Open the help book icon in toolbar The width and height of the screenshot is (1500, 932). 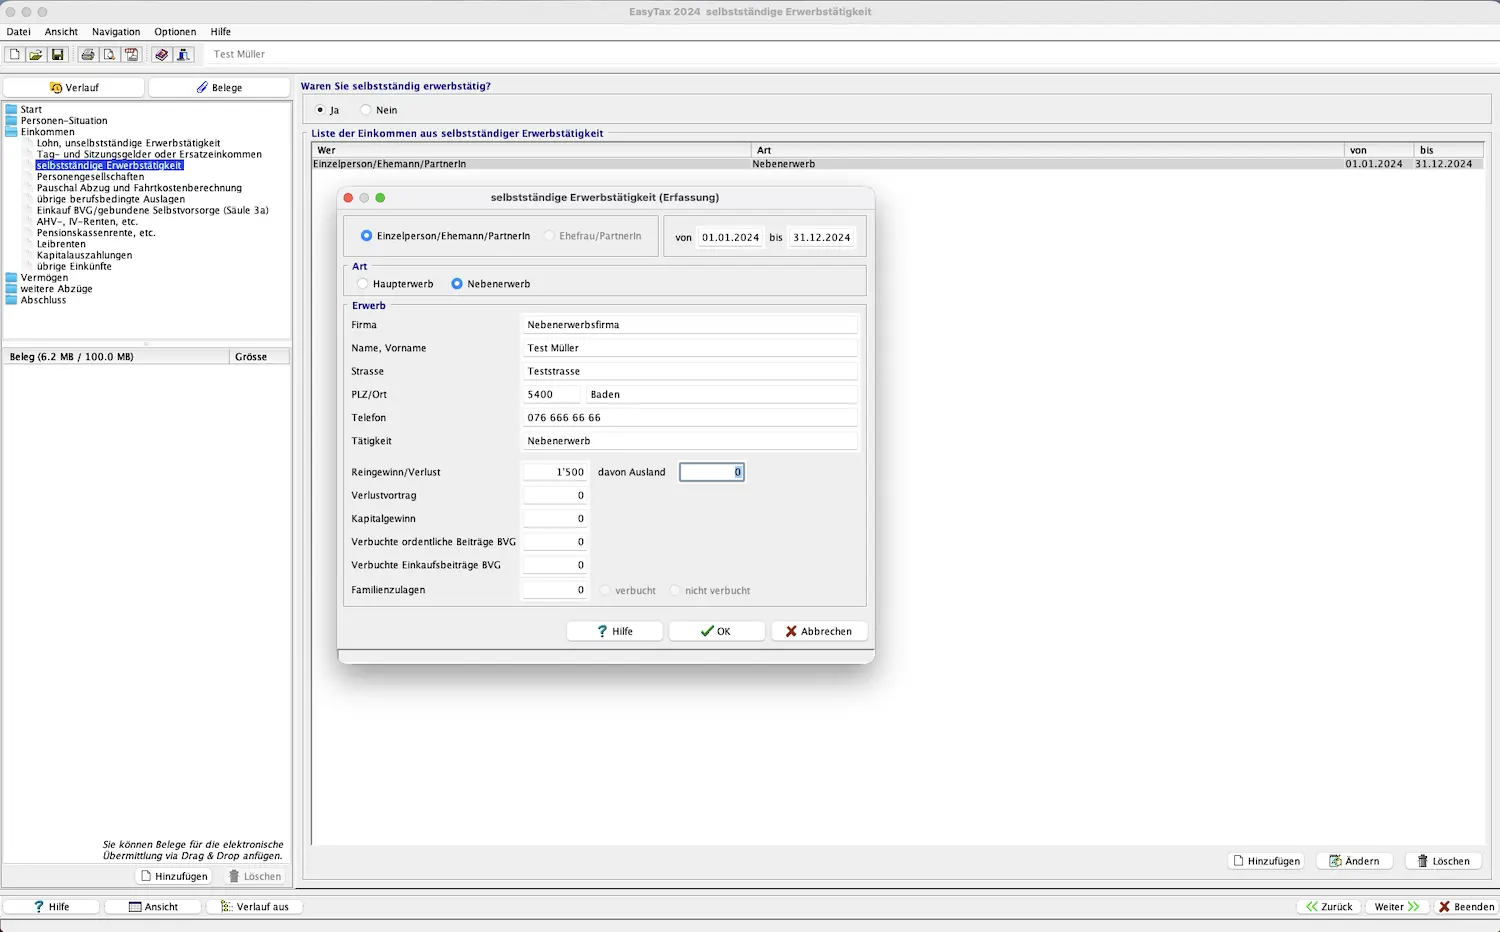coord(161,54)
